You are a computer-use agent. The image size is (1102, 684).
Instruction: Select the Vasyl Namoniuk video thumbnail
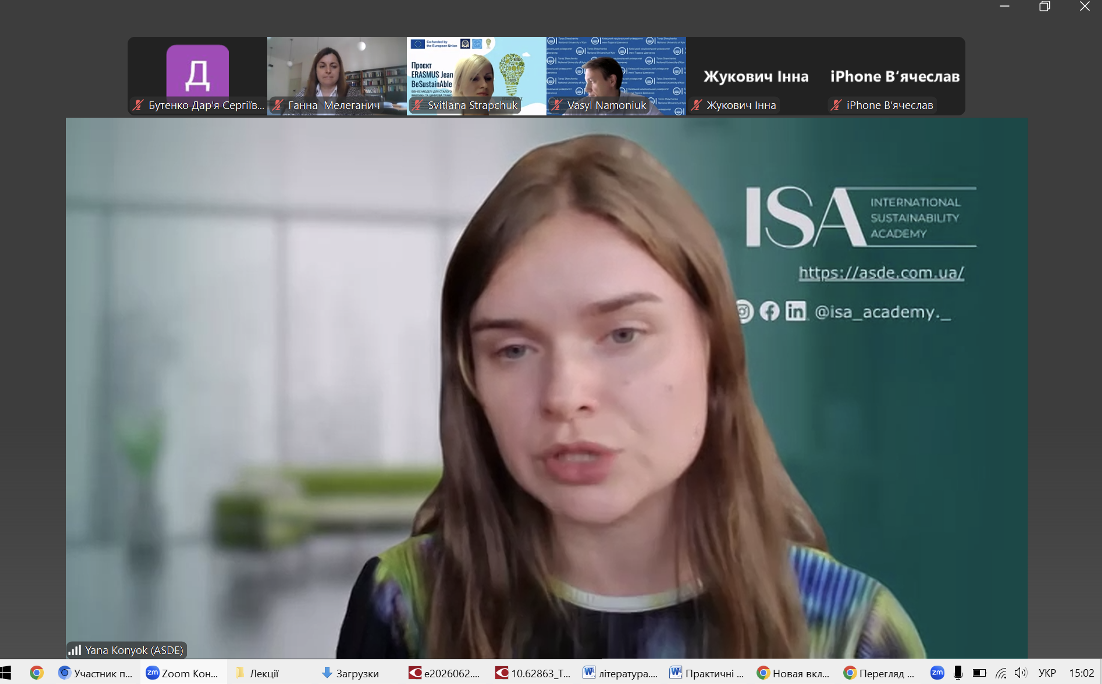pos(616,76)
